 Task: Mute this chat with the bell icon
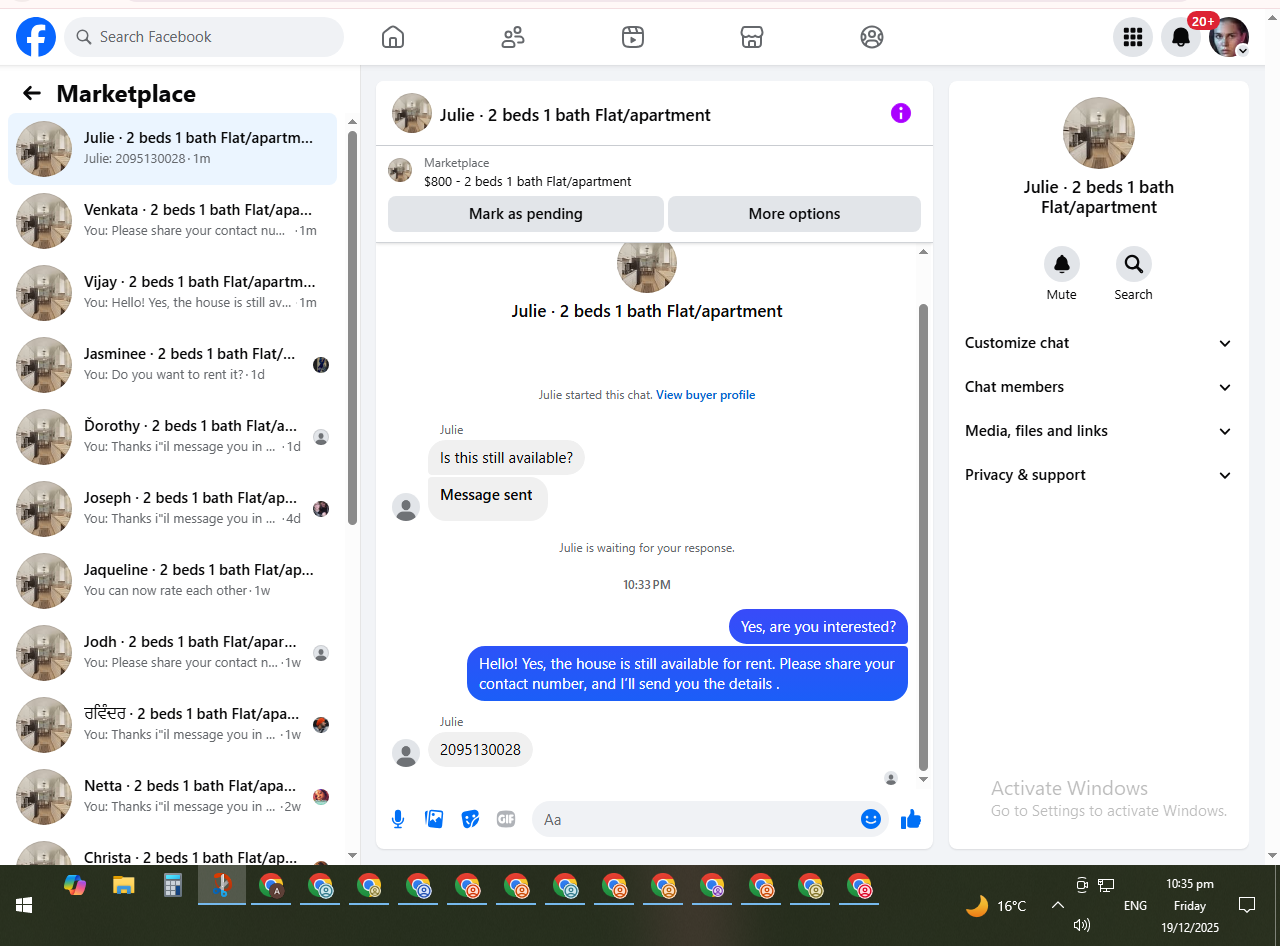pyautogui.click(x=1062, y=264)
